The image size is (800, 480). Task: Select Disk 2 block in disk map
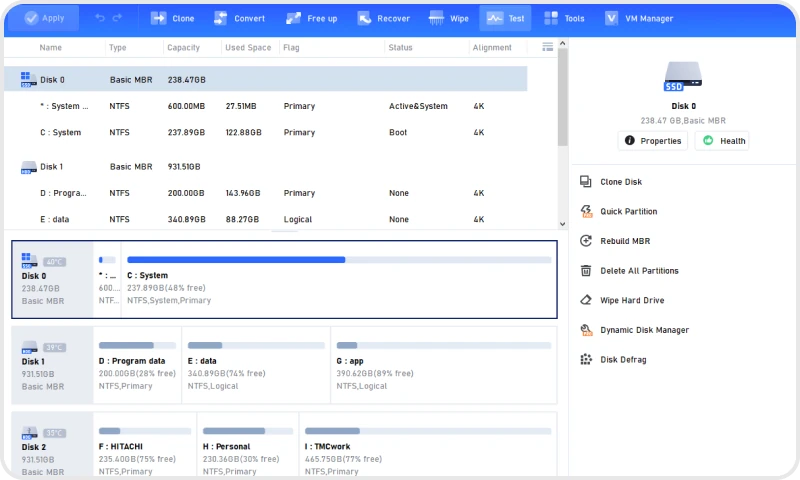coord(53,445)
